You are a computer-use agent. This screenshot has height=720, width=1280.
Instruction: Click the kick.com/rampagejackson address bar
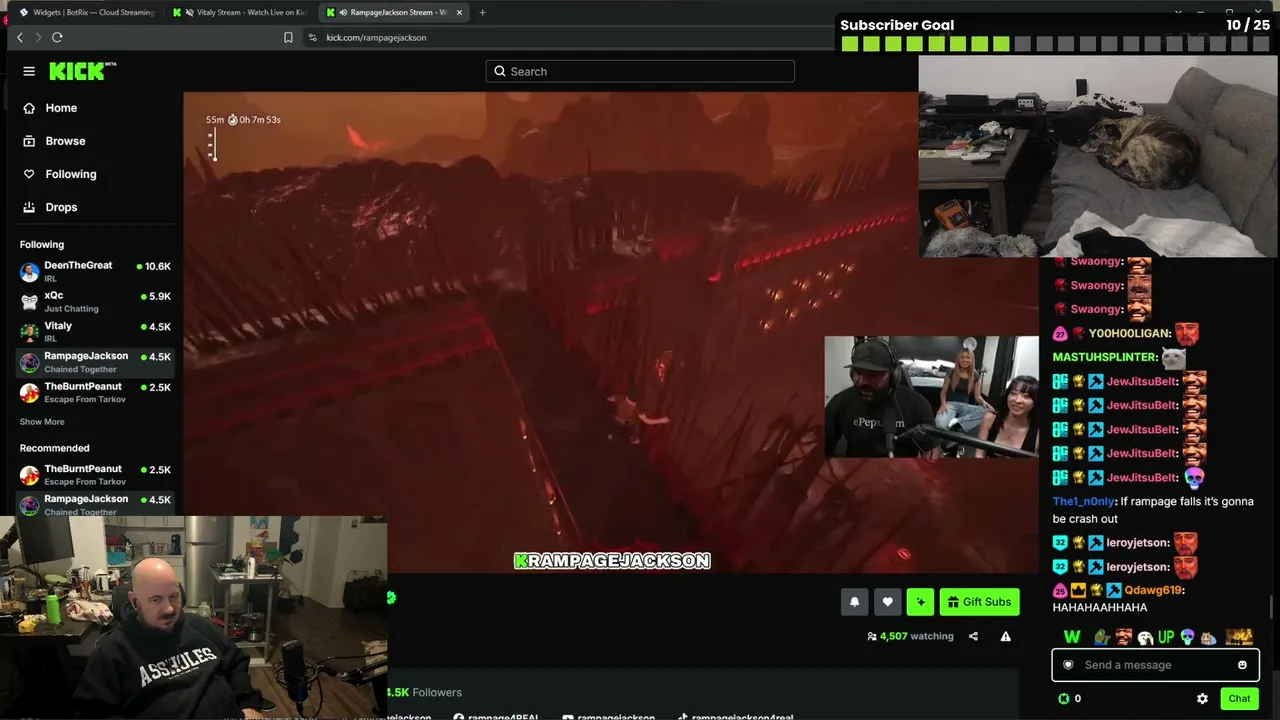tap(376, 37)
